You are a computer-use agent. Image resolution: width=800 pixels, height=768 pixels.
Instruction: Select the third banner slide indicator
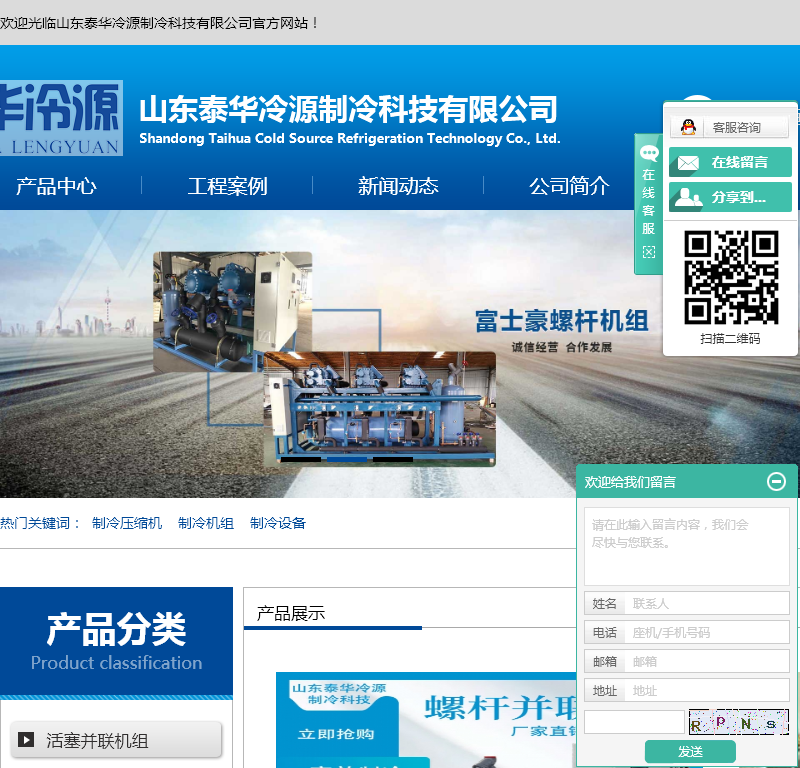click(392, 459)
